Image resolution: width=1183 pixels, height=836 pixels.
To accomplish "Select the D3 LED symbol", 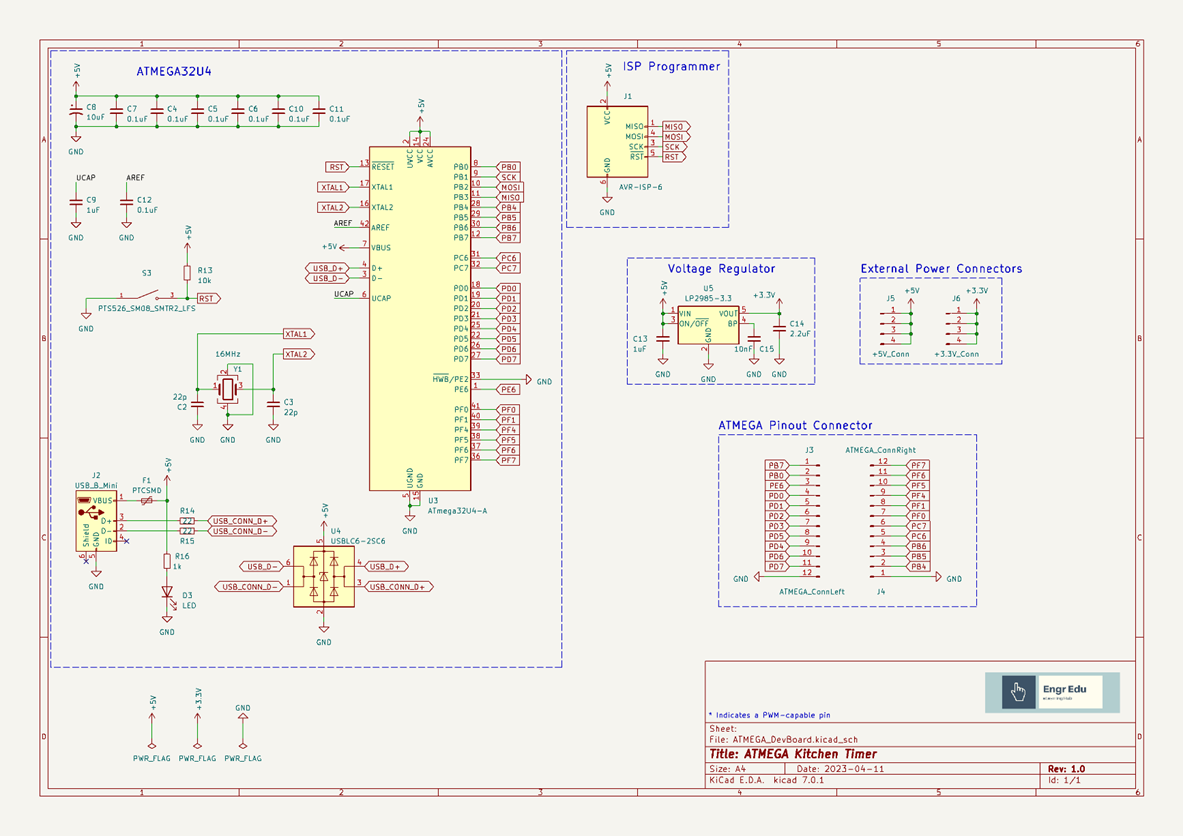I will pos(167,593).
